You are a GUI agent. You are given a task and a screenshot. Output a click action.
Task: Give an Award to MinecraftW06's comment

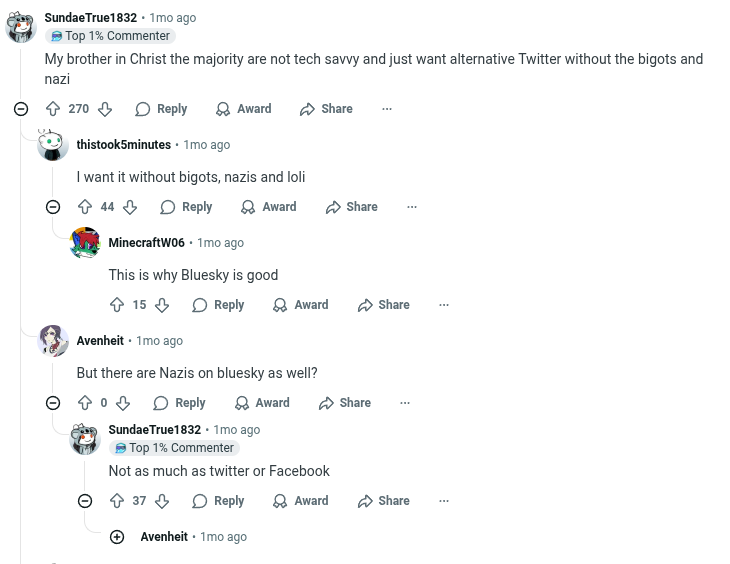click(300, 305)
